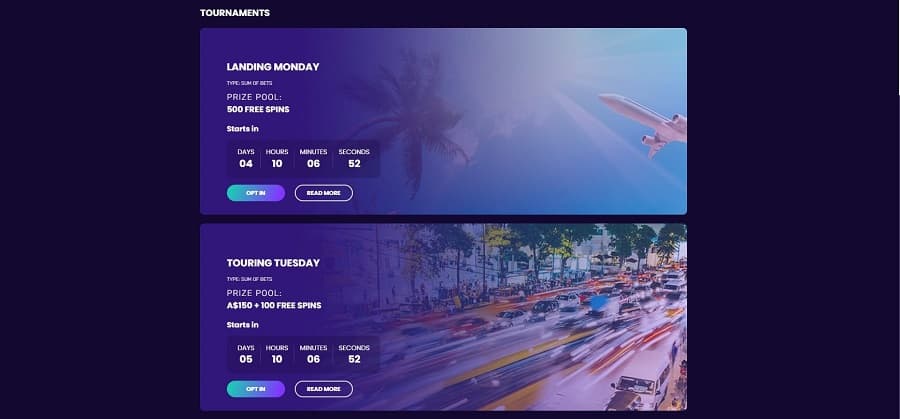This screenshot has height=419, width=900.
Task: Click the Tournaments section heading
Action: (x=235, y=13)
